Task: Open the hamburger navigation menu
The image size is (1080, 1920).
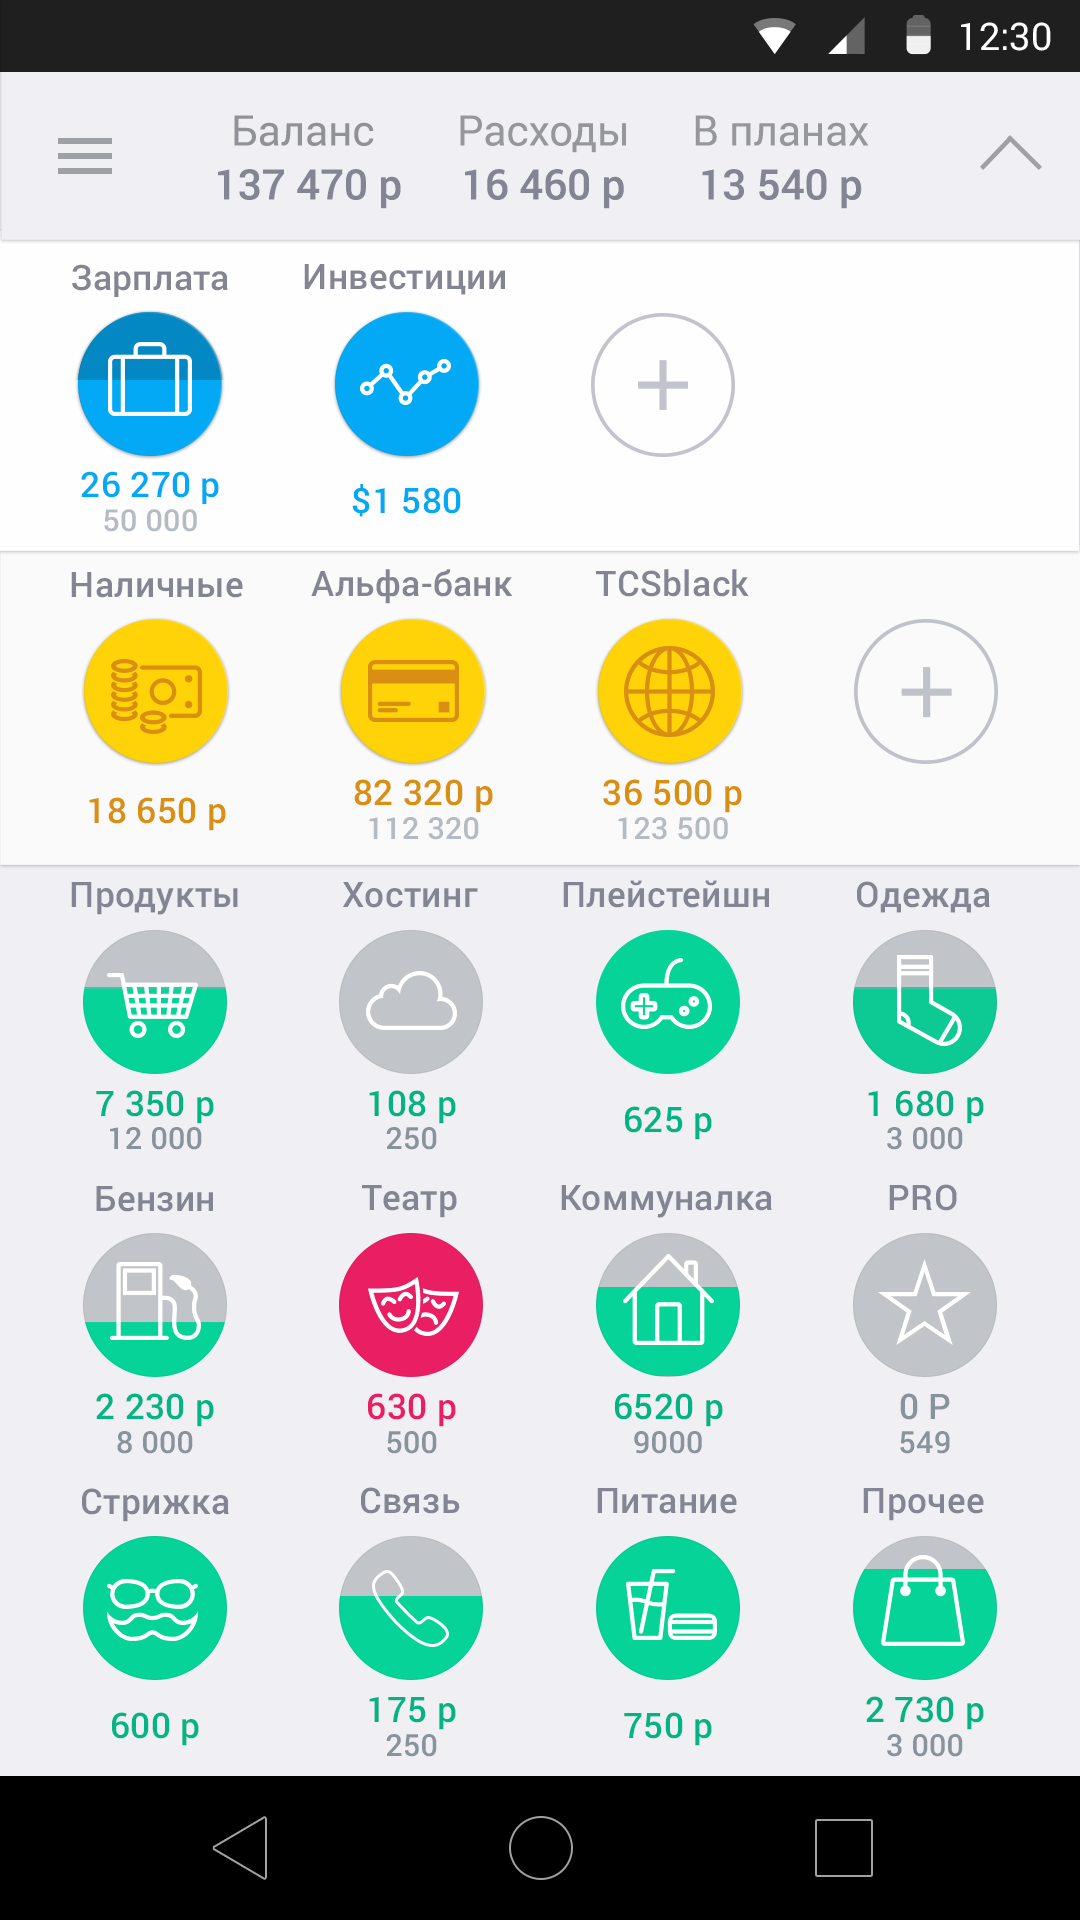Action: pyautogui.click(x=85, y=156)
